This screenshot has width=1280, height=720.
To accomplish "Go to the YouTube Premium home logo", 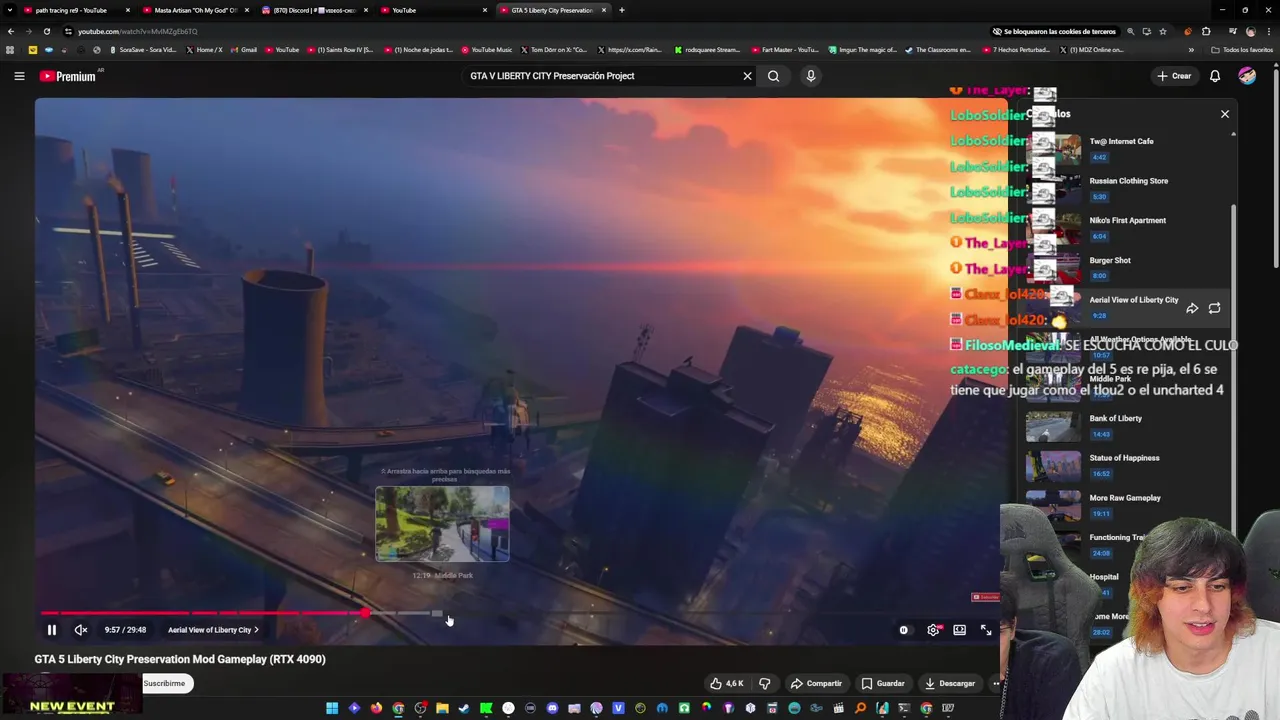I will tap(68, 76).
